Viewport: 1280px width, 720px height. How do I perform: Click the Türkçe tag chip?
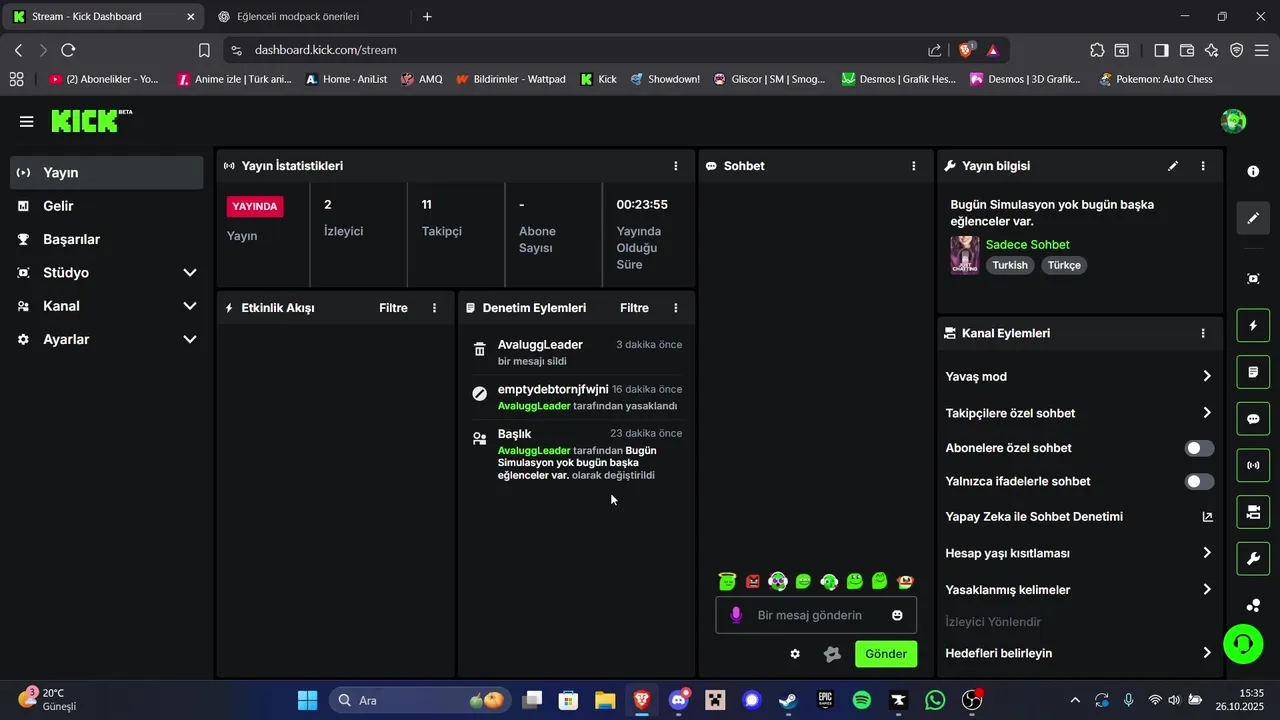pyautogui.click(x=1064, y=265)
